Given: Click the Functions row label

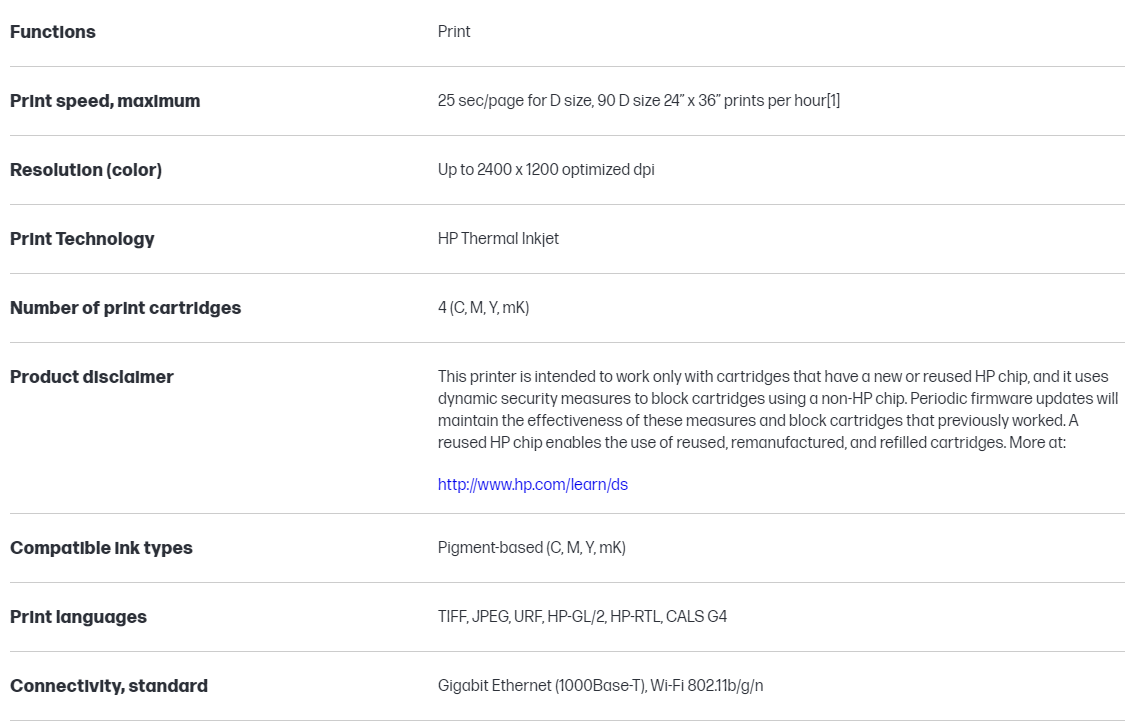Looking at the screenshot, I should [x=53, y=32].
